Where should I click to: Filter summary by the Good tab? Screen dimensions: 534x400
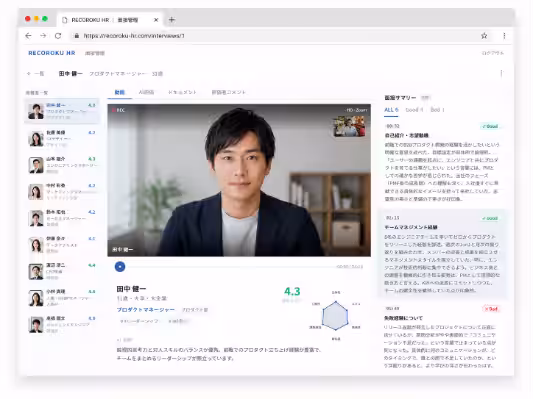pos(414,110)
